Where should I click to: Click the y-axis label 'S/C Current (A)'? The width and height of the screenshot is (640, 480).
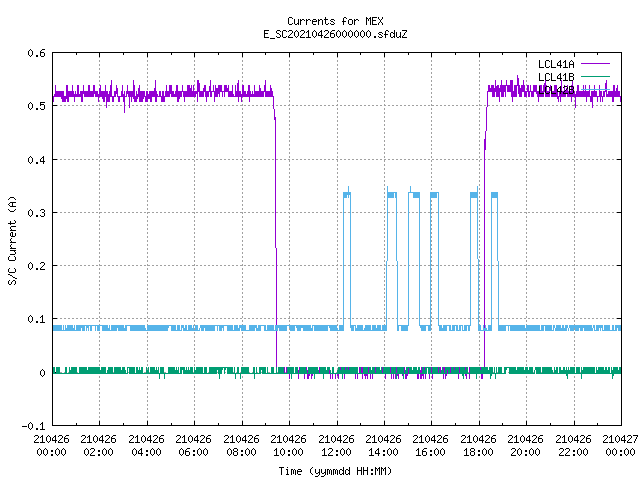tap(13, 240)
